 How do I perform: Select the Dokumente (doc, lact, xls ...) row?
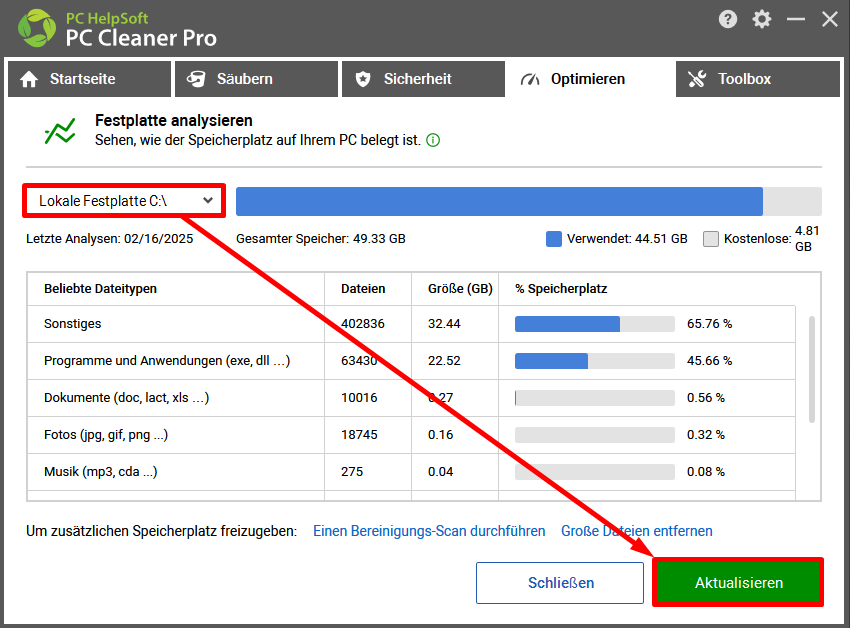[x=411, y=398]
